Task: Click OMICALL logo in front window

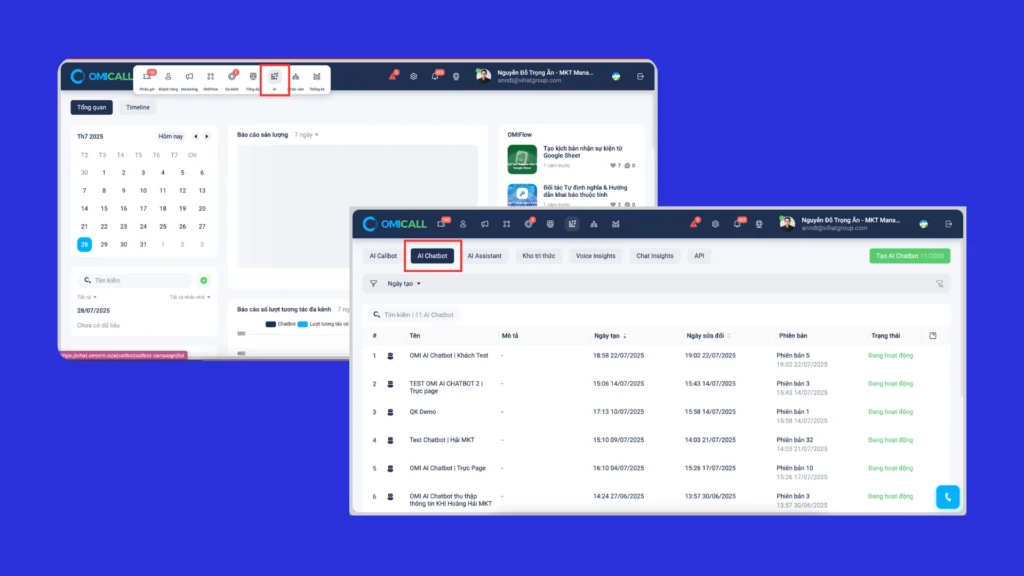Action: [394, 224]
